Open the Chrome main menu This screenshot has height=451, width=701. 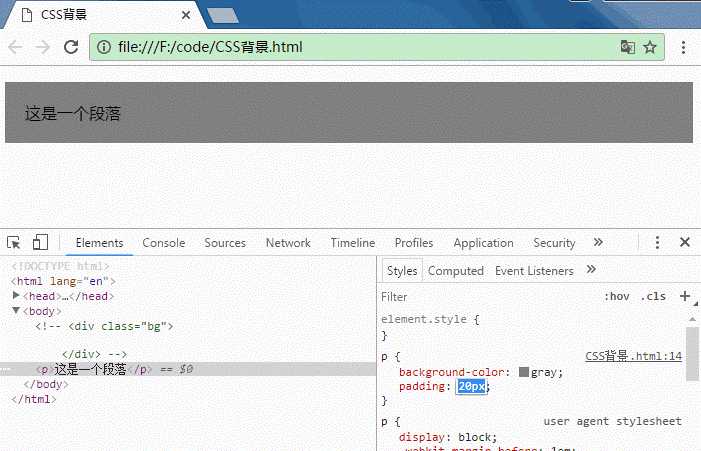click(683, 47)
